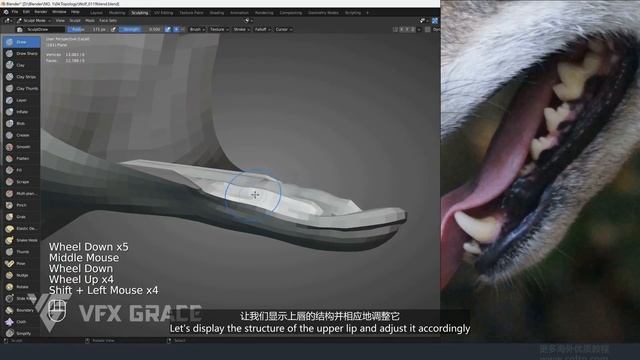Open the Mask menu in viewport header

[x=90, y=20]
